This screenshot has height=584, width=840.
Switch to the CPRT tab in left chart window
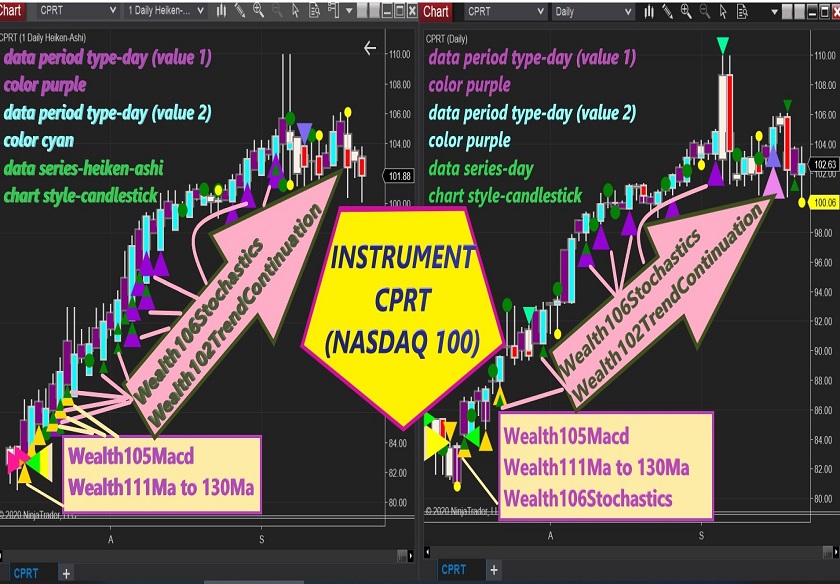pos(26,572)
